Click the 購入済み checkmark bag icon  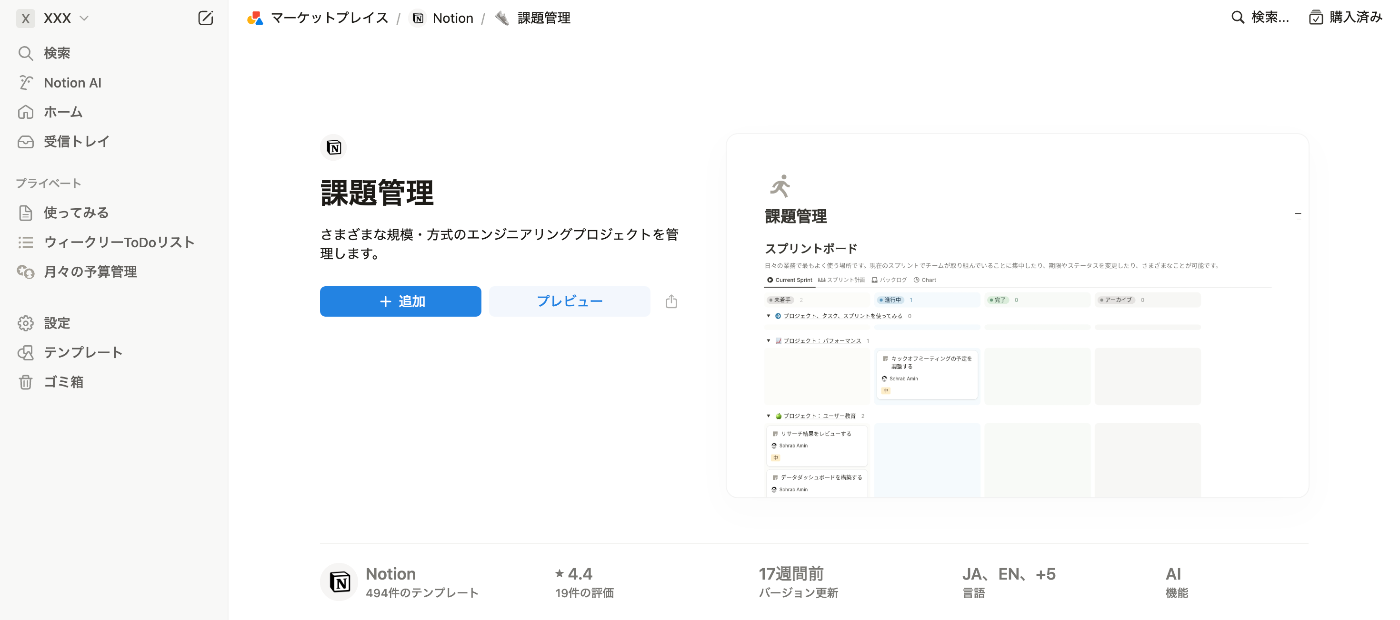point(1316,17)
